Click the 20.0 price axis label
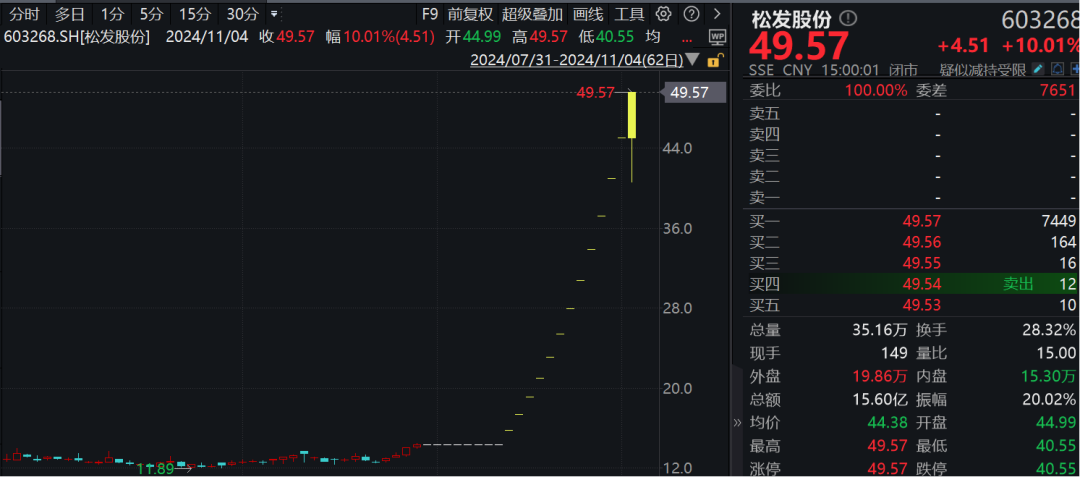 [678, 388]
